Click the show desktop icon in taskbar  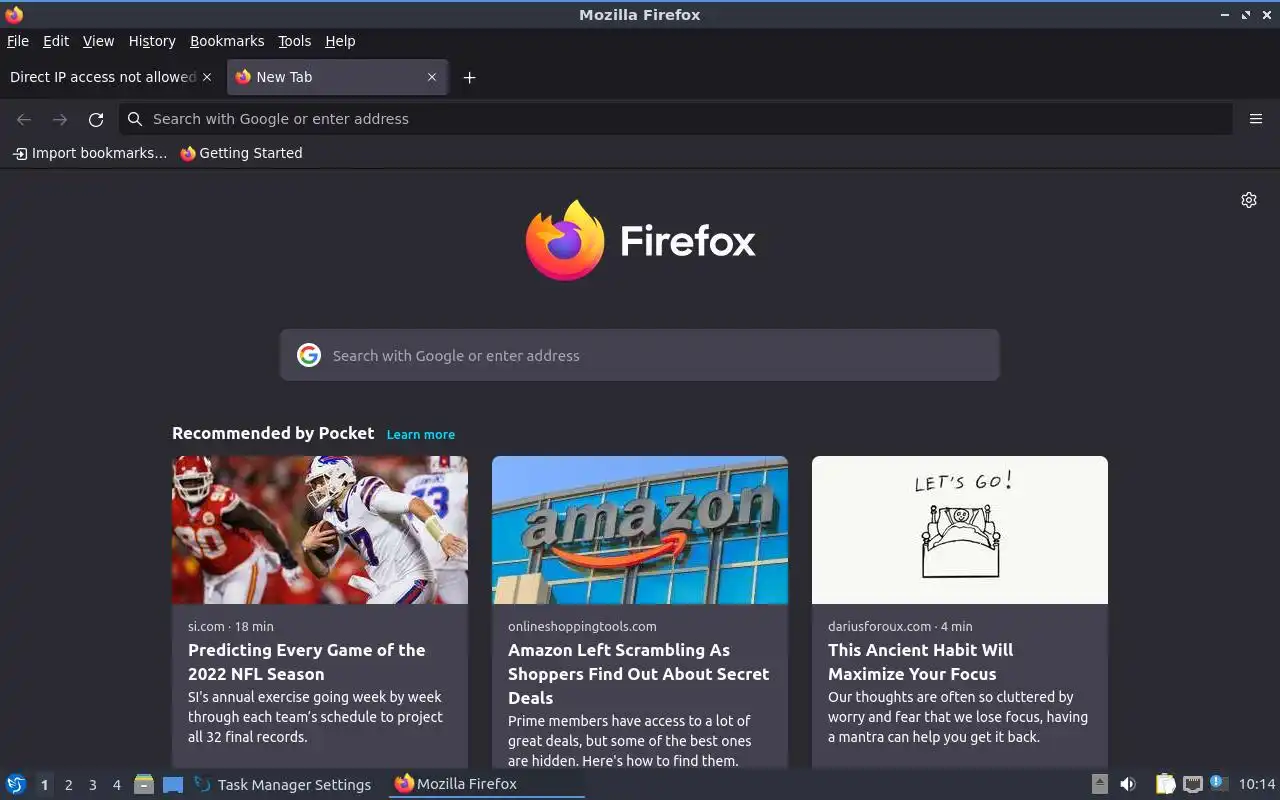[x=173, y=784]
